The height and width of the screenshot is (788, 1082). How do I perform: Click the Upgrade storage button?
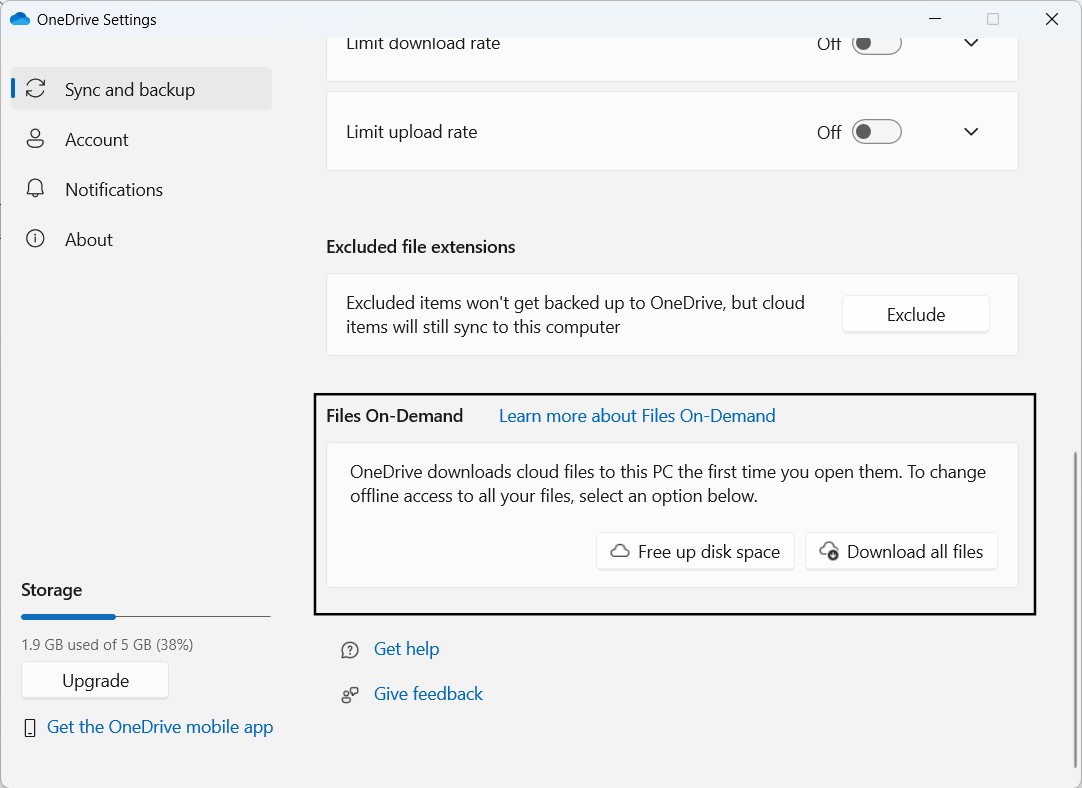click(95, 680)
